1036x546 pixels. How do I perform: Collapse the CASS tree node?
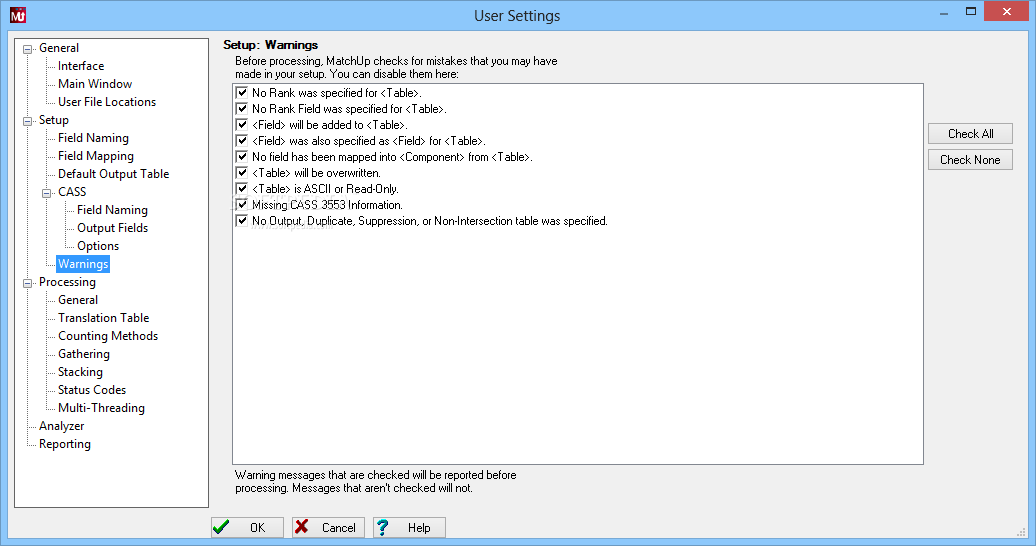47,193
